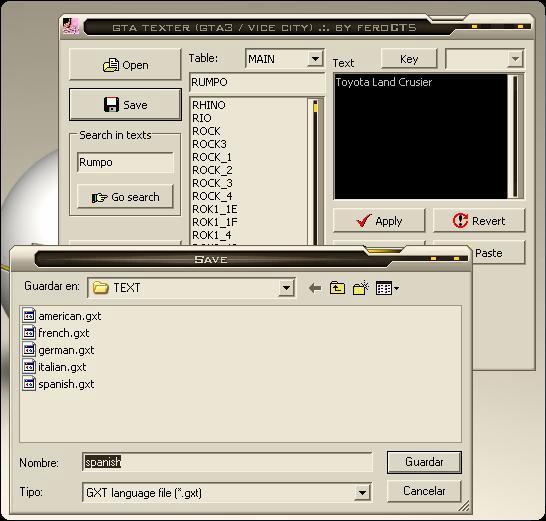Open the view menu icon dropdown
Screen dimensions: 546x521
[x=387, y=288]
